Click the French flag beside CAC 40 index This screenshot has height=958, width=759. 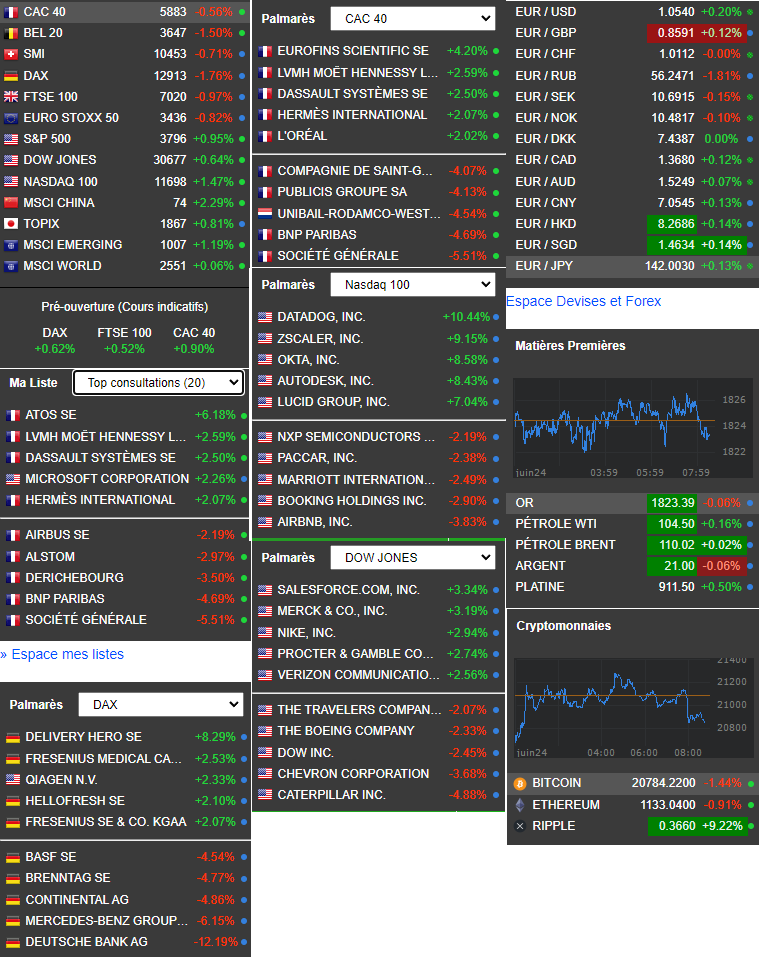click(x=11, y=12)
